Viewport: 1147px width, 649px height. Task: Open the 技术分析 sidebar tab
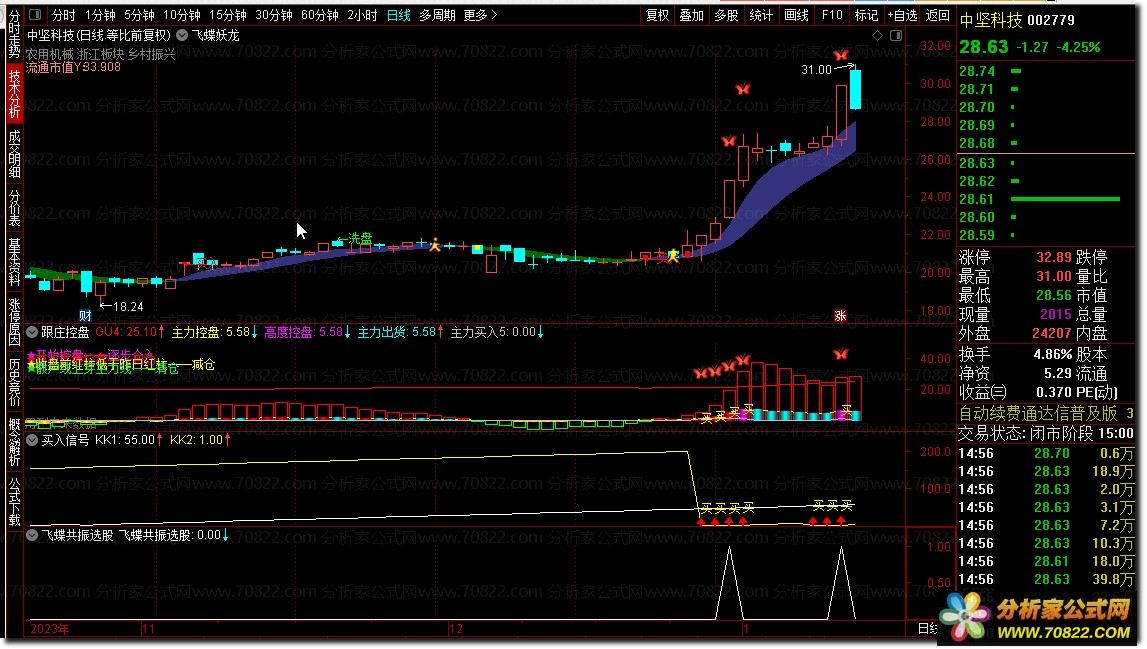14,94
